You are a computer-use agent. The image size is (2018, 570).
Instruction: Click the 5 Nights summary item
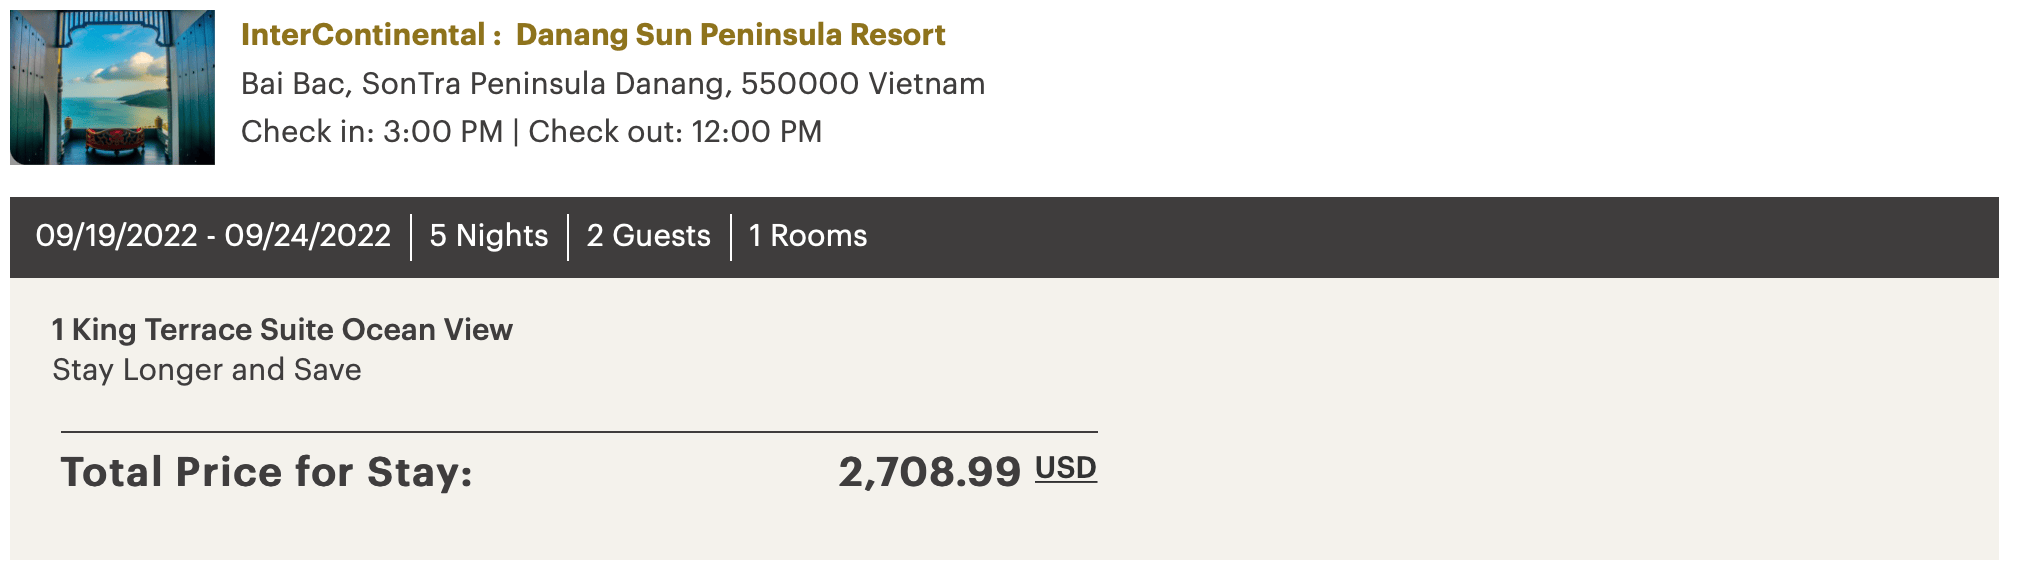tap(489, 236)
